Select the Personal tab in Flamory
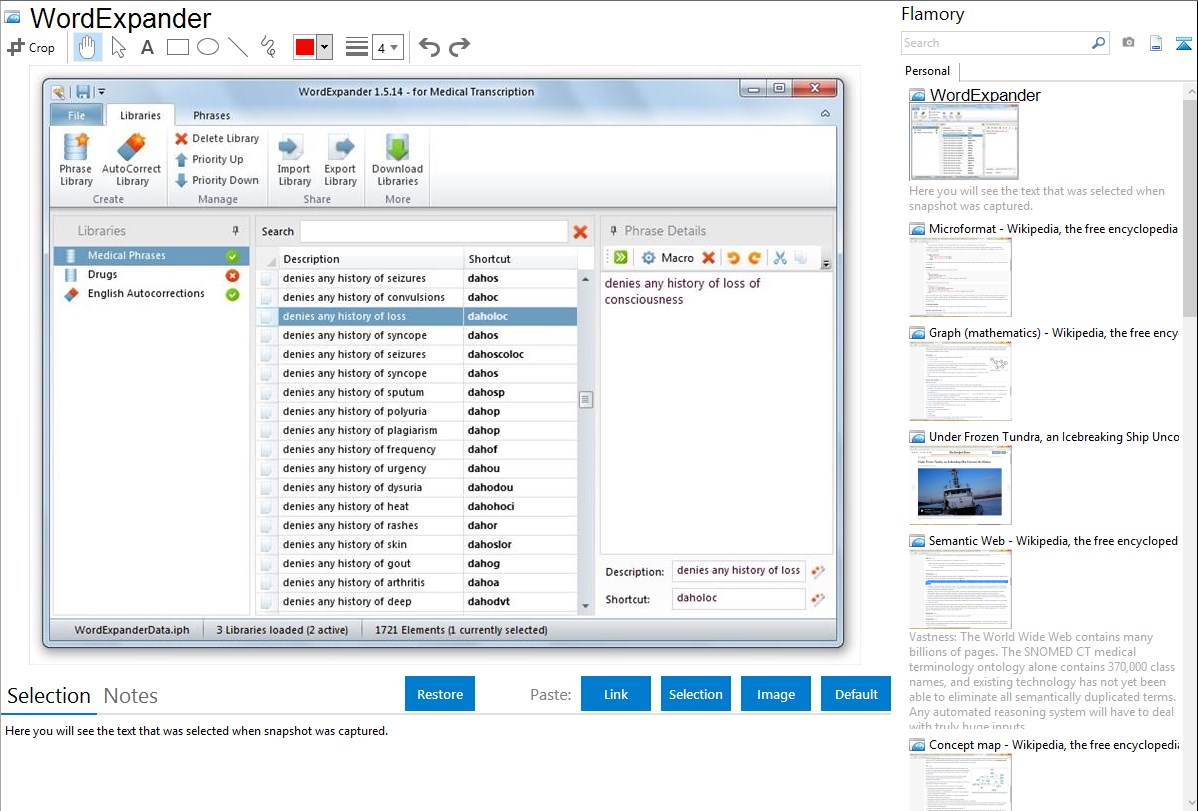Viewport: 1198px width, 811px height. (x=928, y=71)
